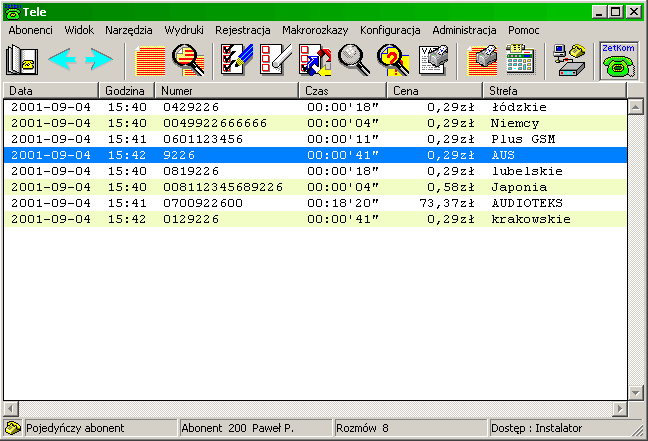The height and width of the screenshot is (441, 648).
Task: Open the phone book icon in toolbar
Action: point(22,60)
